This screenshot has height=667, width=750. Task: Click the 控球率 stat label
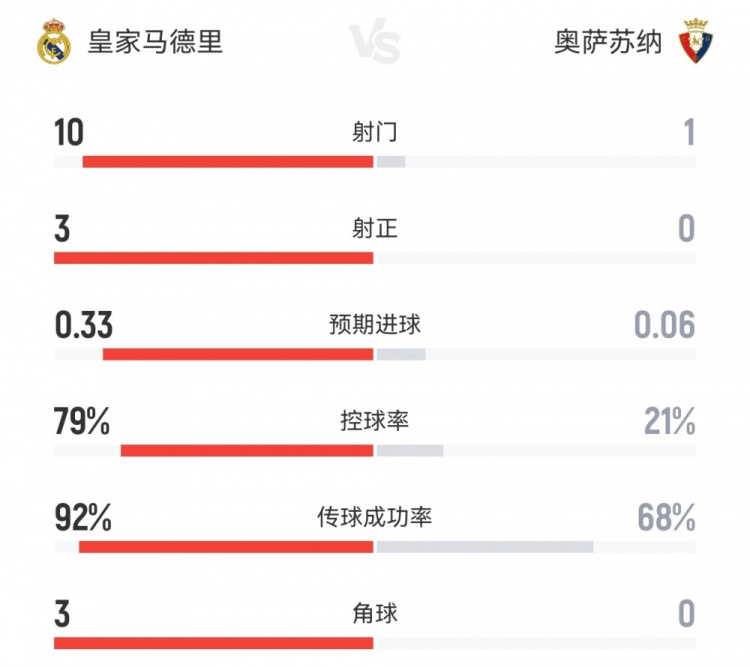[375, 421]
